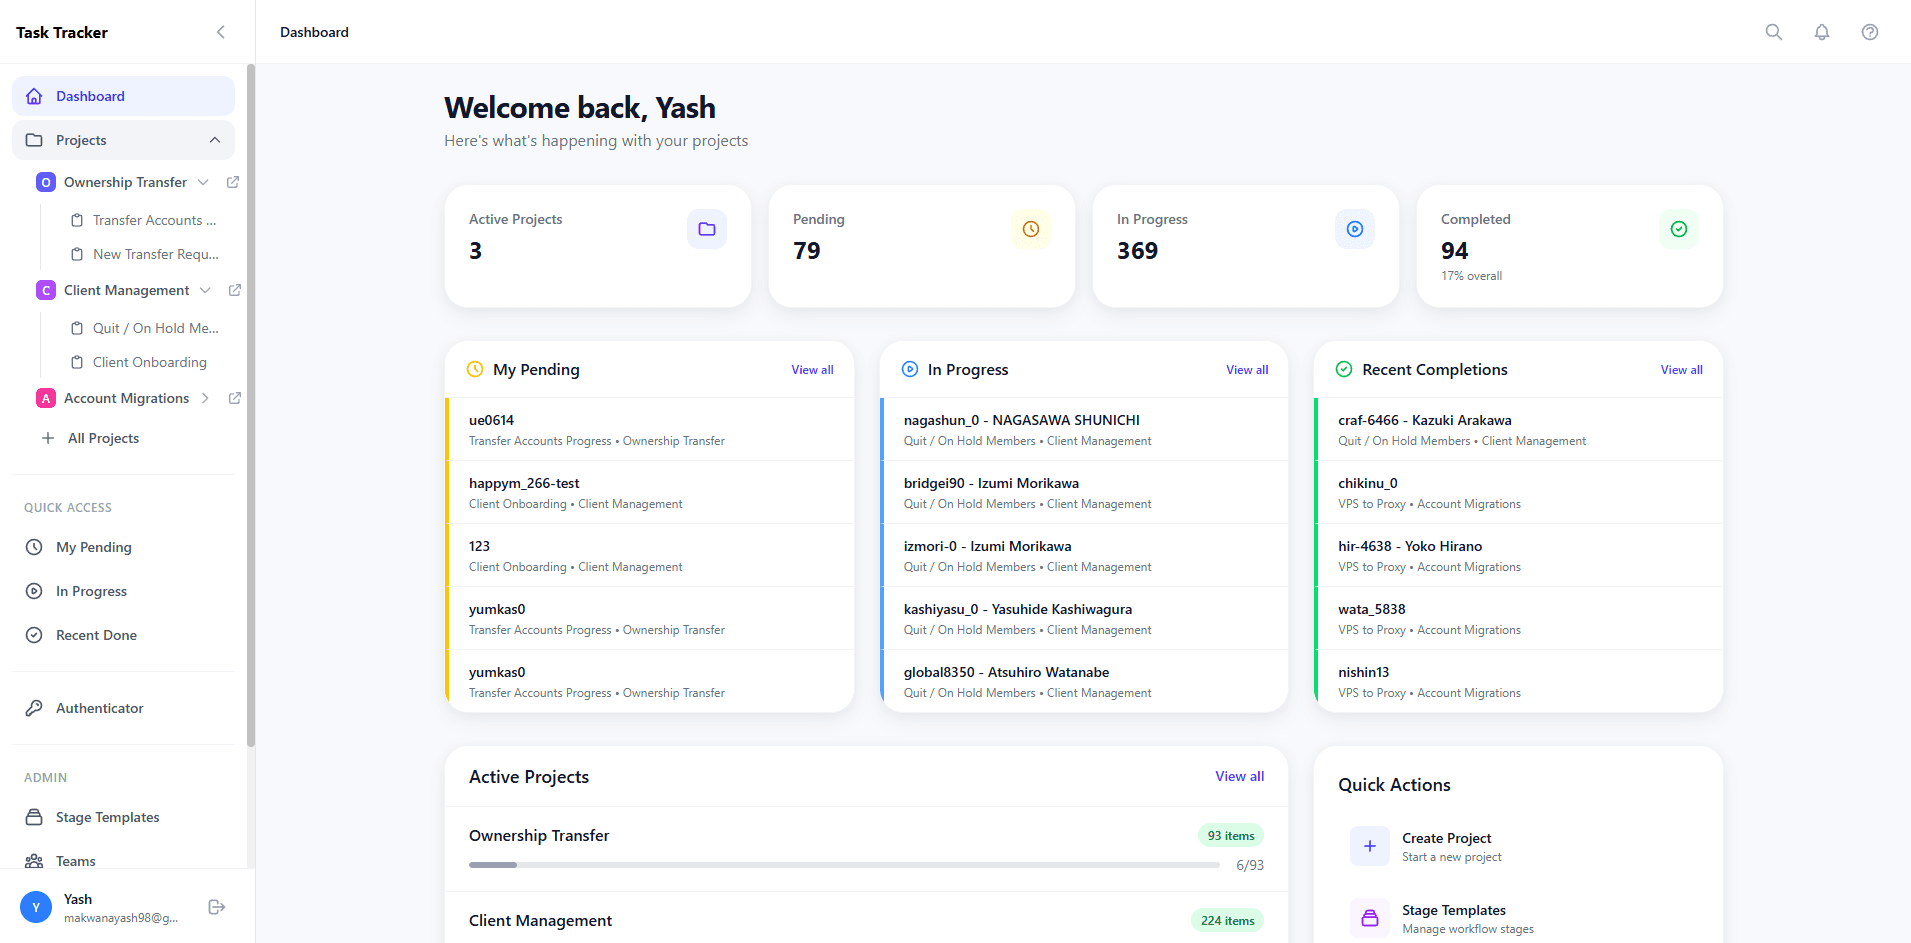This screenshot has width=1911, height=943.
Task: Open the happym_266-test pending task
Action: pyautogui.click(x=524, y=482)
